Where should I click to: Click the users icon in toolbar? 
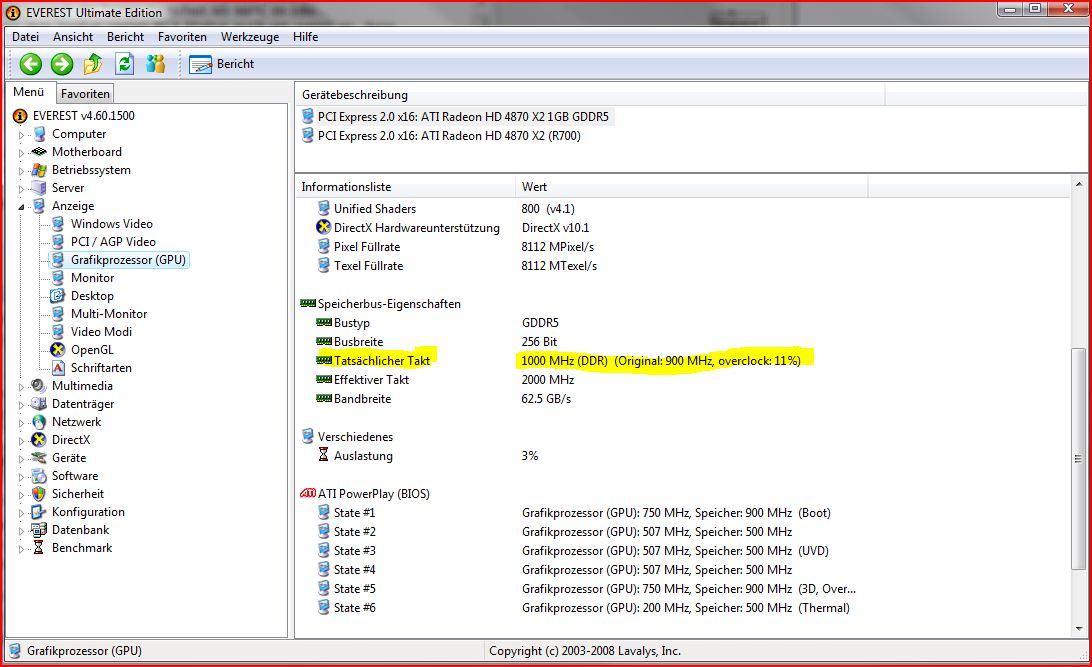click(155, 64)
